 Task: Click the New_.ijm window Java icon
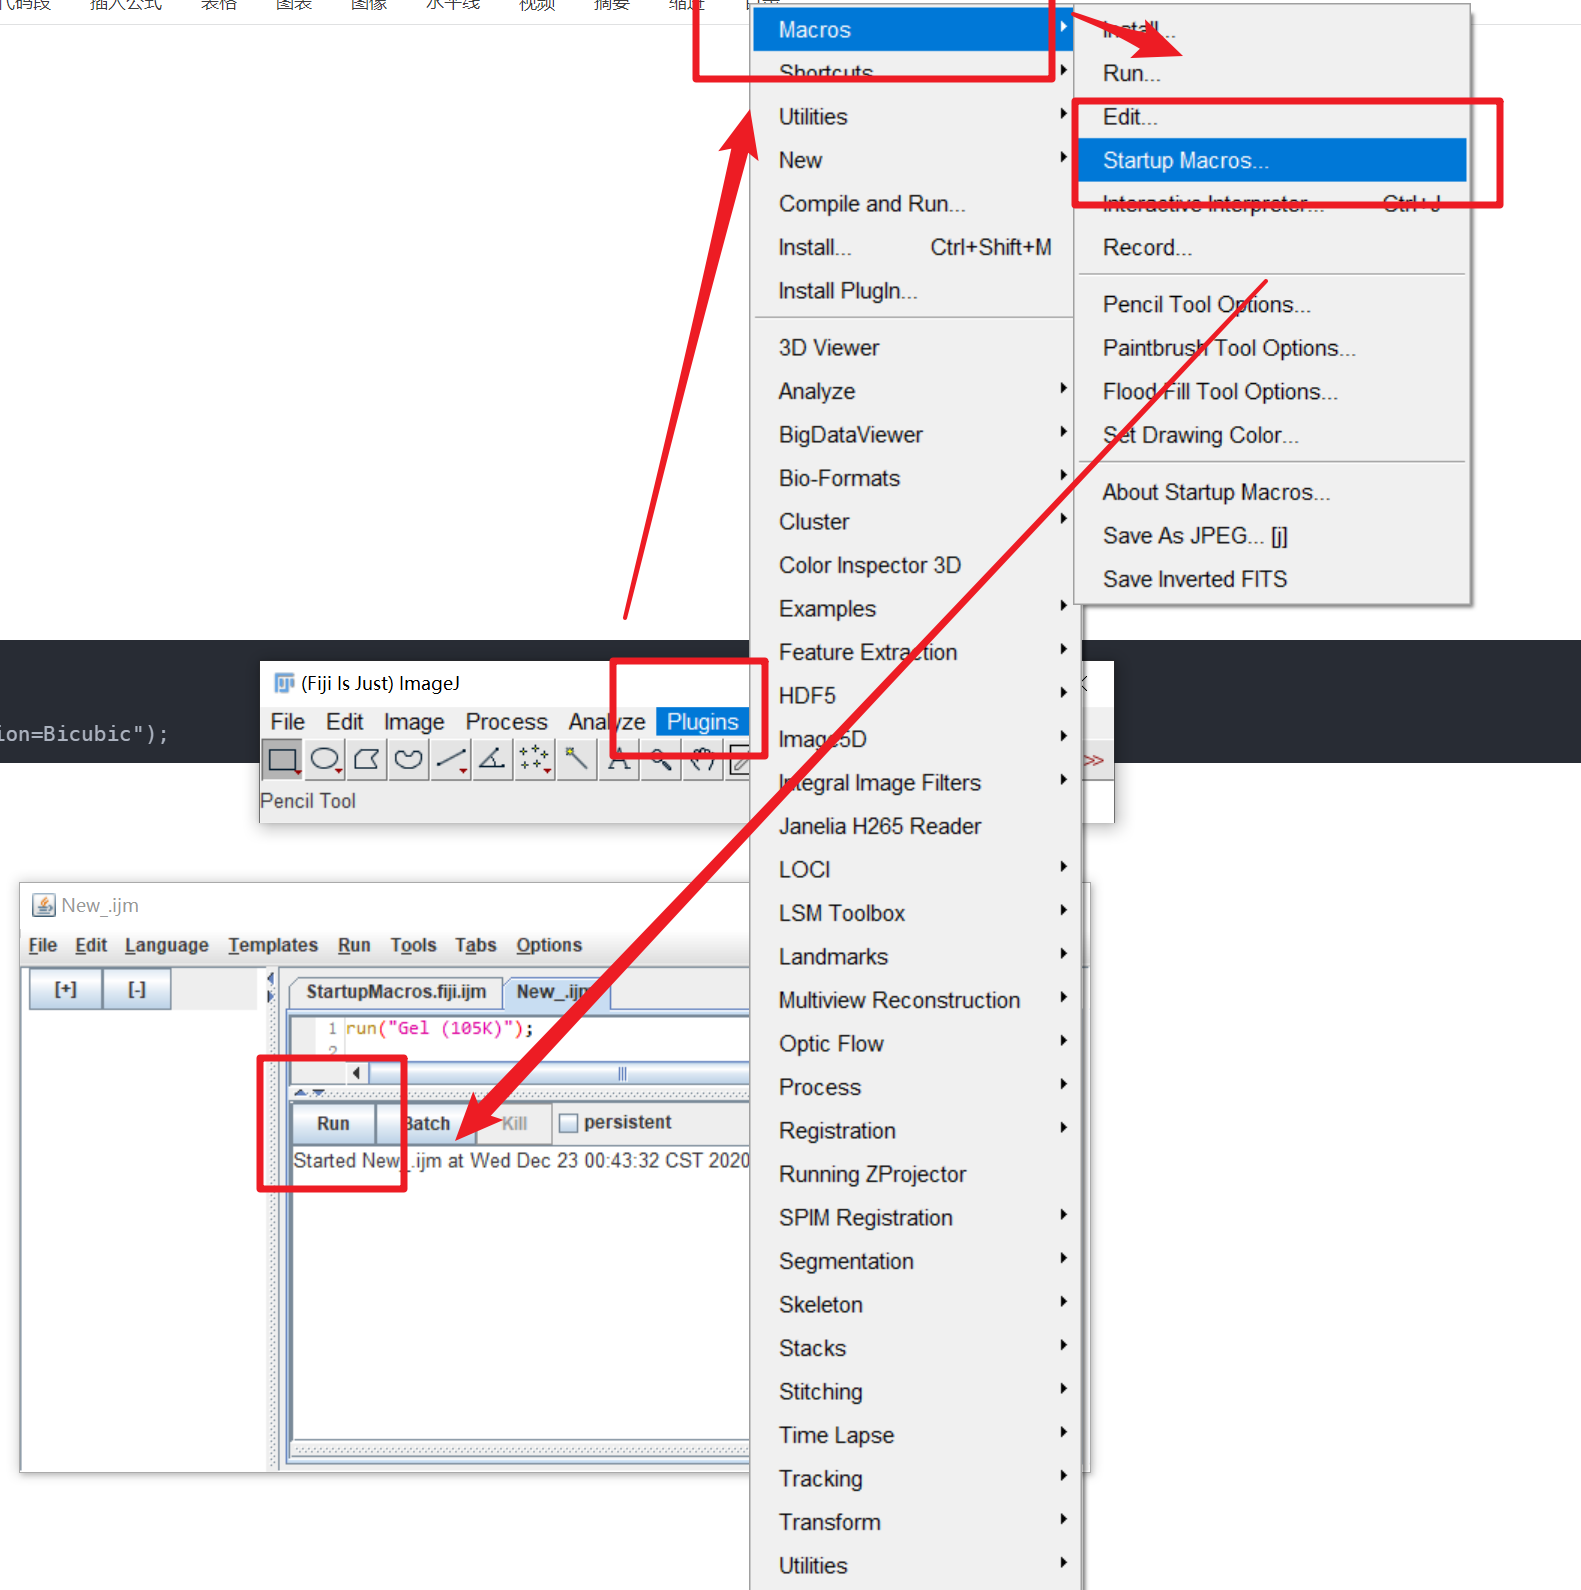click(x=44, y=905)
